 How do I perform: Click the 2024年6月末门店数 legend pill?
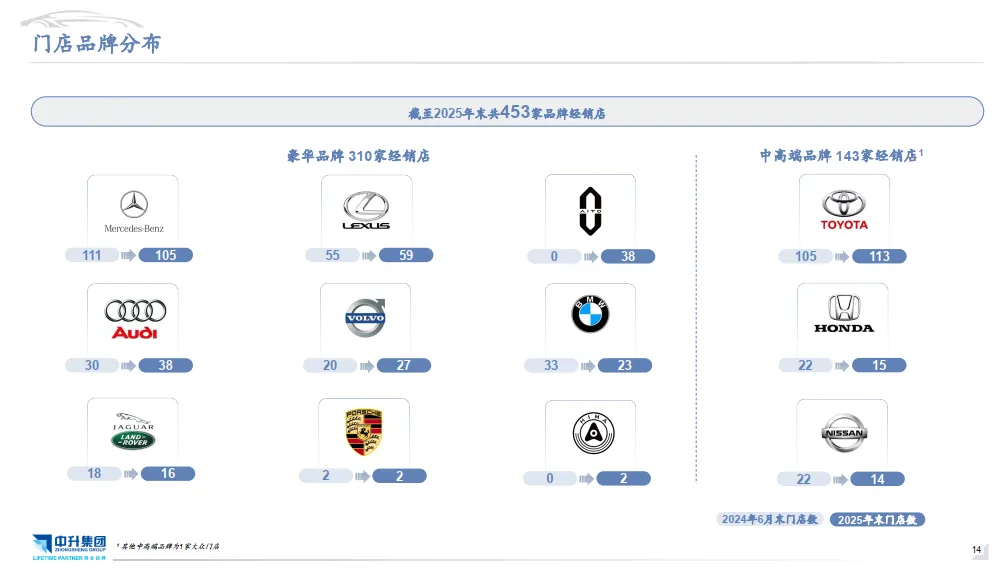(770, 519)
